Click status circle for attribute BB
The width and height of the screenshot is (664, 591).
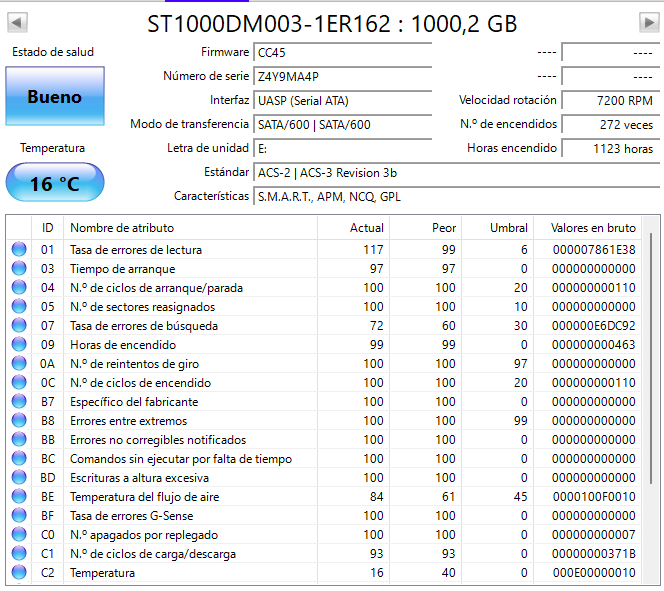point(19,439)
